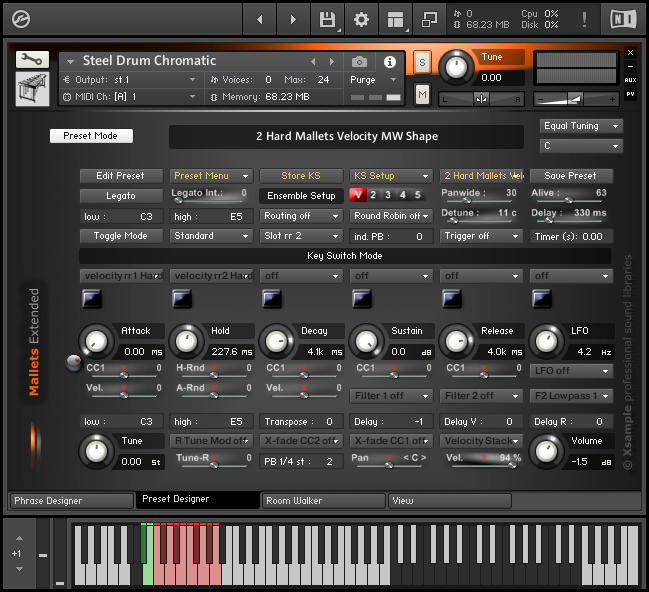Viewport: 649px width, 592px height.
Task: Click the Release knob
Action: click(x=456, y=342)
